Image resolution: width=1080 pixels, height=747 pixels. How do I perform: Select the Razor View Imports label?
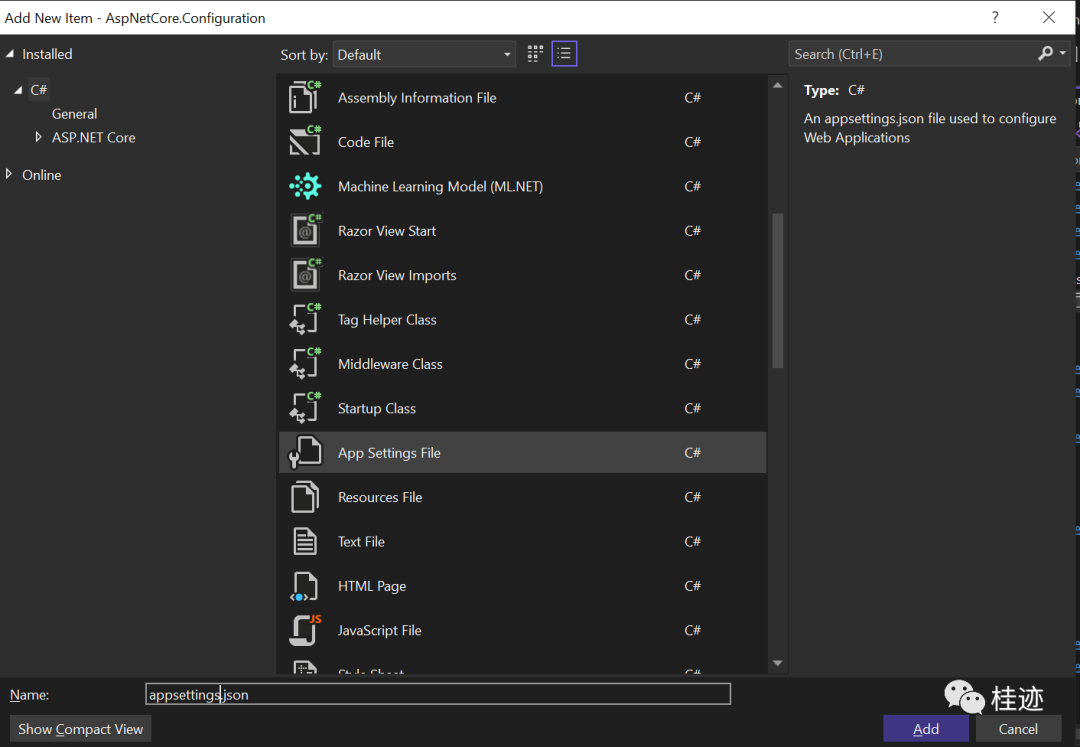pos(397,275)
